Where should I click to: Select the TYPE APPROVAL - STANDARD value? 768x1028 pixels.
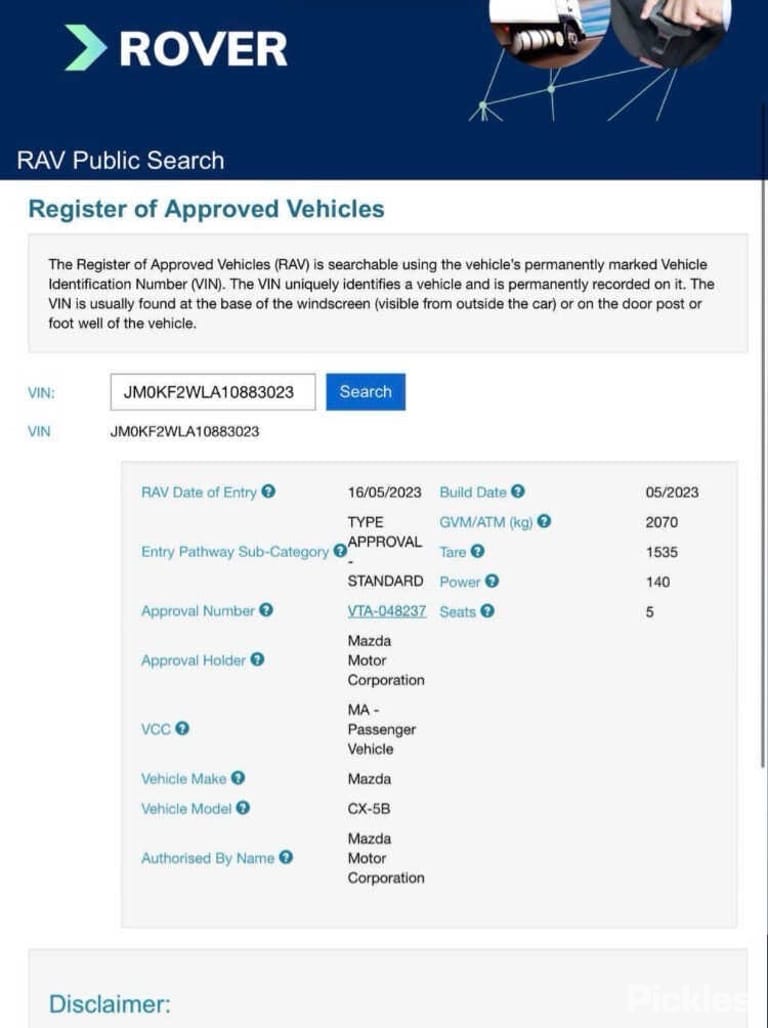pyautogui.click(x=385, y=551)
